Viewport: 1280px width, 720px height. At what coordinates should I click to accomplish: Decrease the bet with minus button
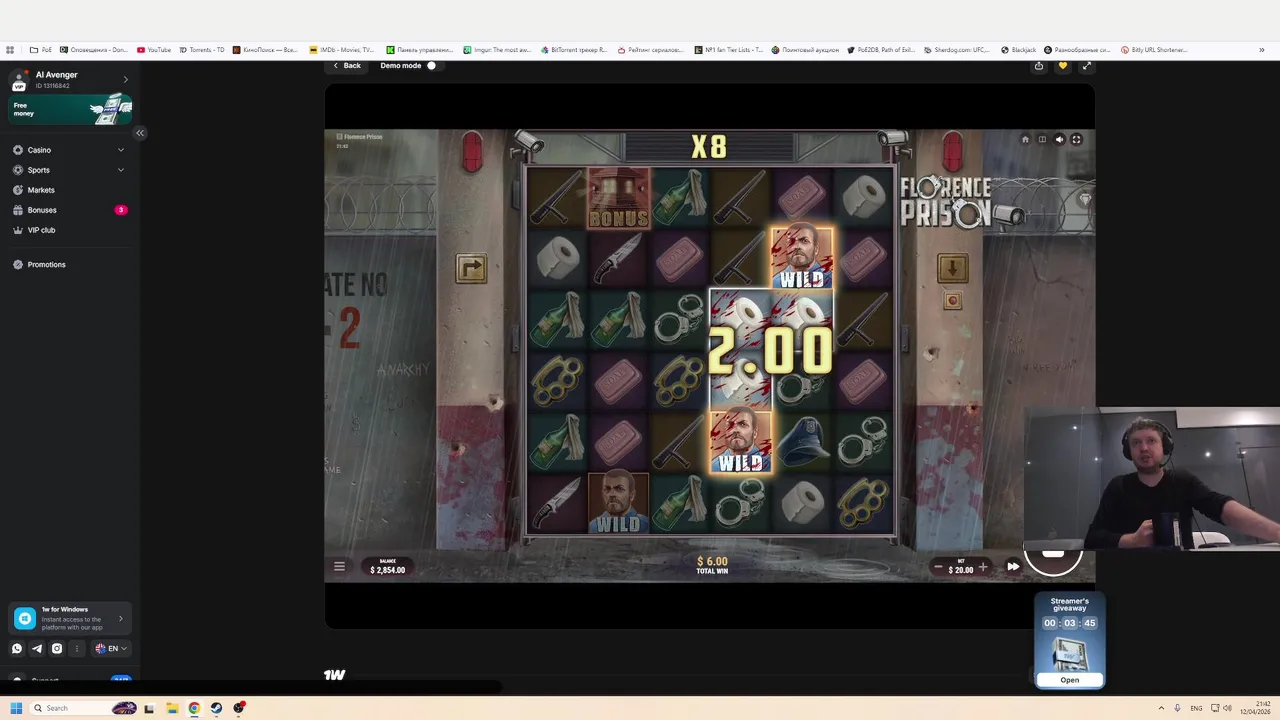pos(938,567)
